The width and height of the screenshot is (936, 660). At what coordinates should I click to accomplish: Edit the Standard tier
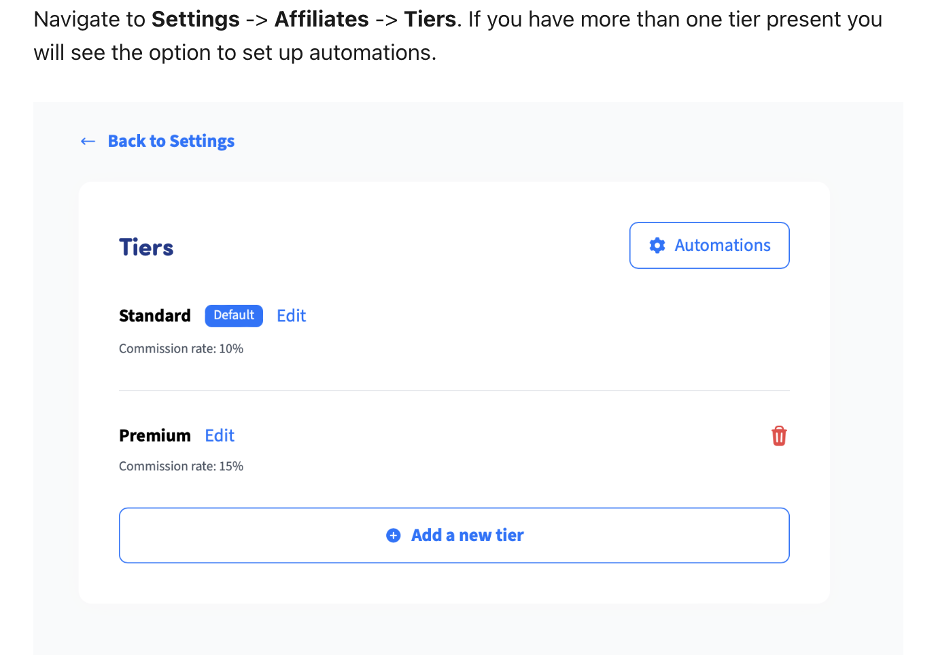[291, 316]
